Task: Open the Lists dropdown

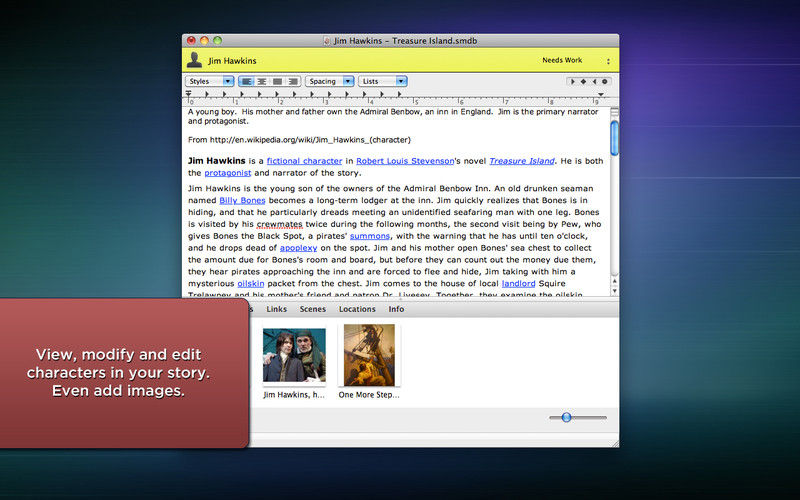Action: tap(383, 81)
